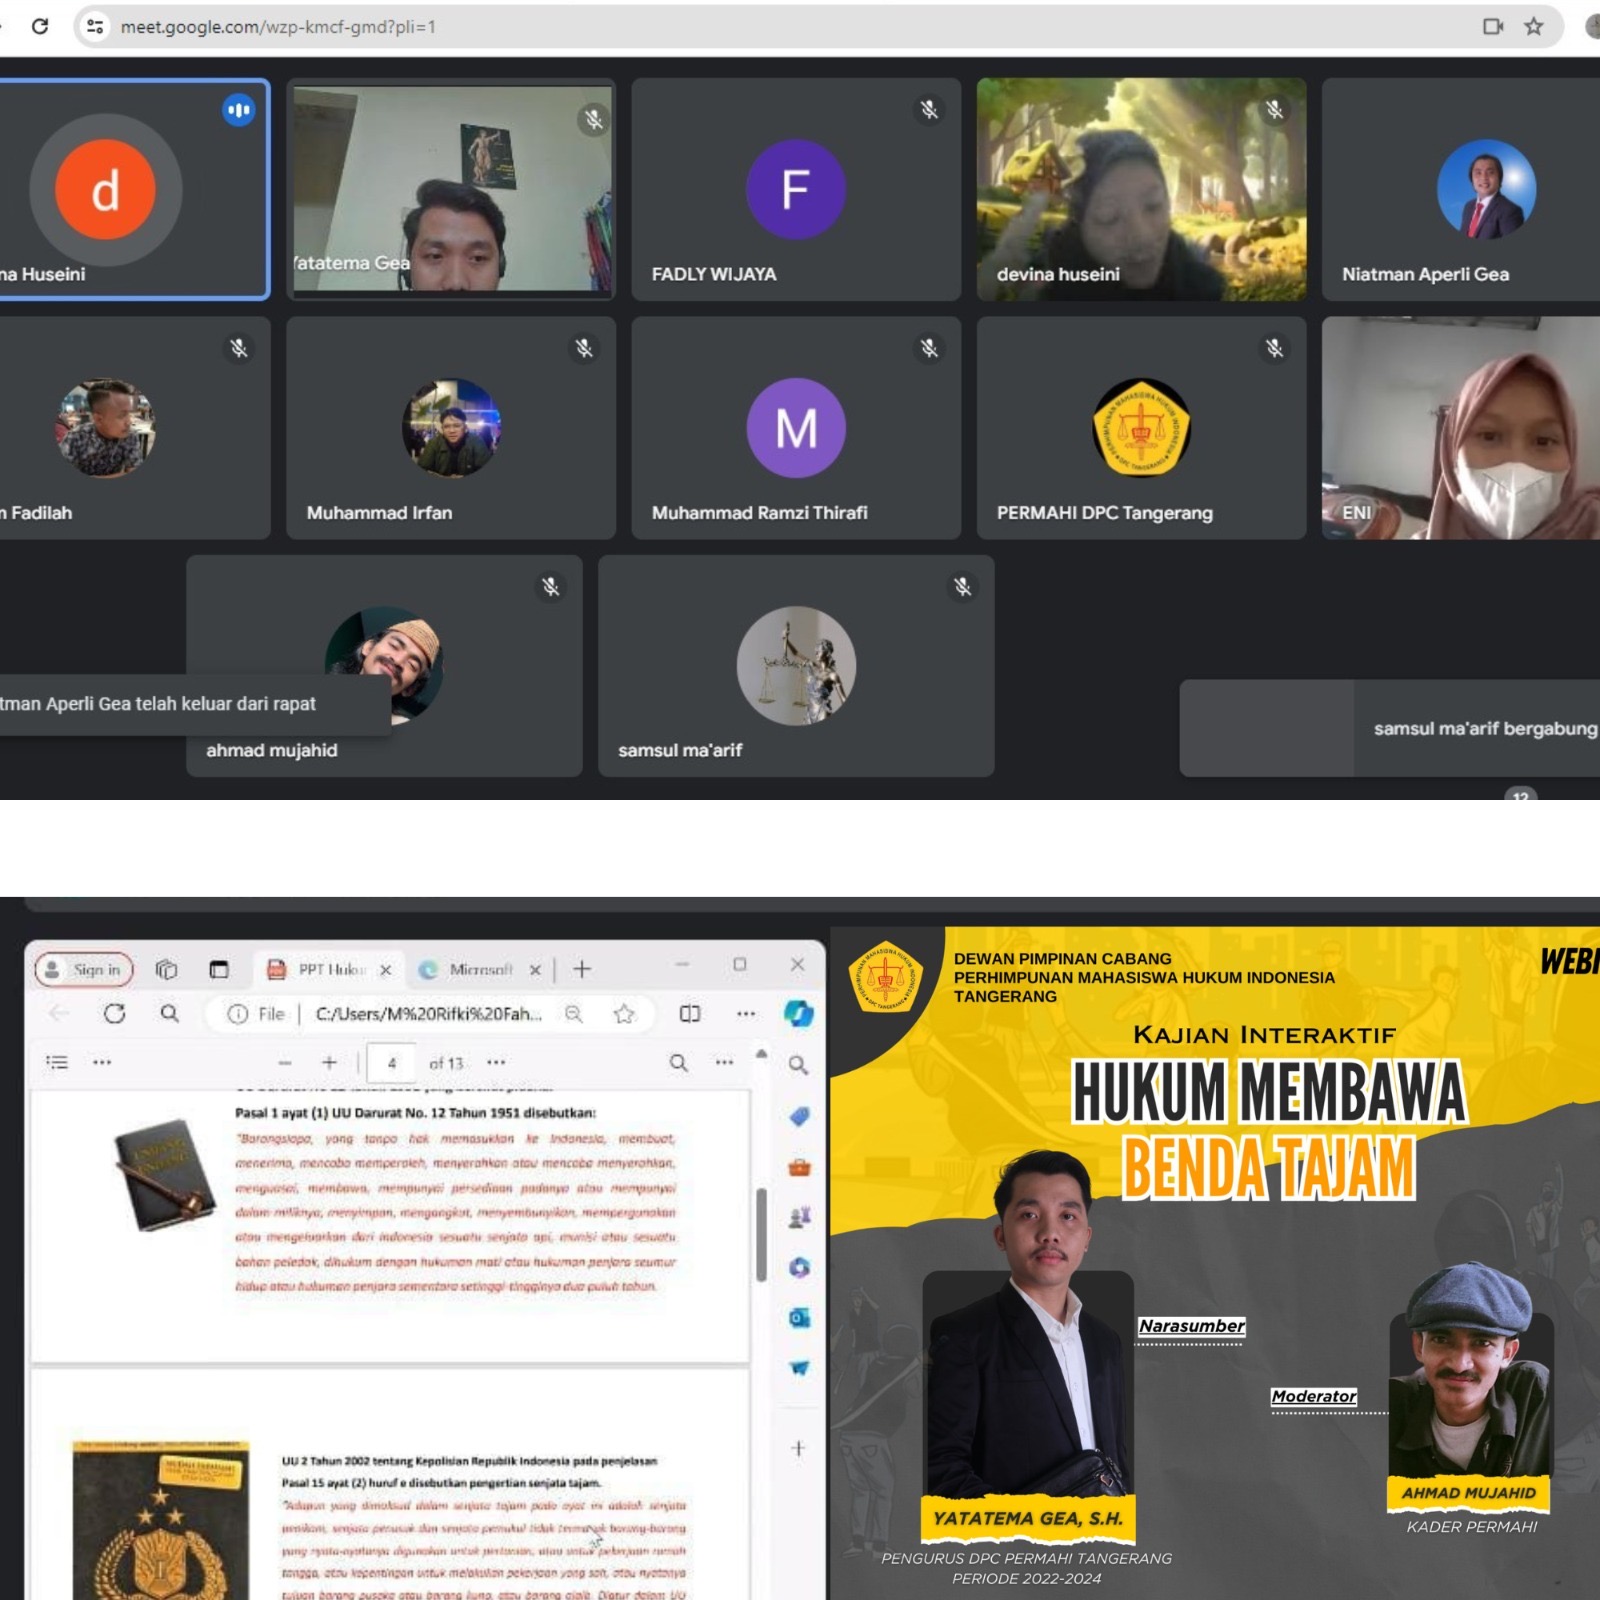Click the muted microphone icon on FADLY WIJAYA tile
The image size is (1600, 1600).
929,110
